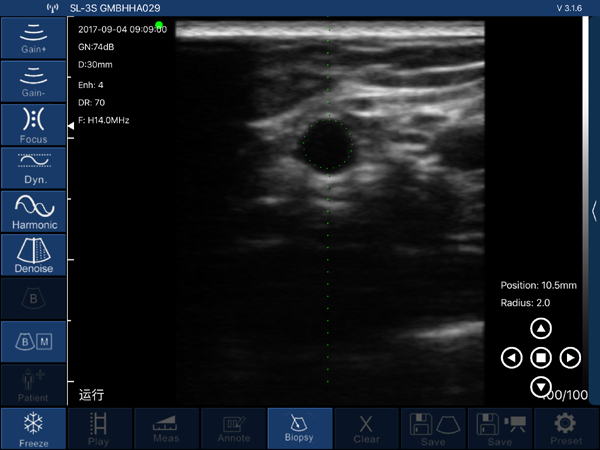Switch to B mode imaging
The width and height of the screenshot is (600, 450).
point(32,298)
